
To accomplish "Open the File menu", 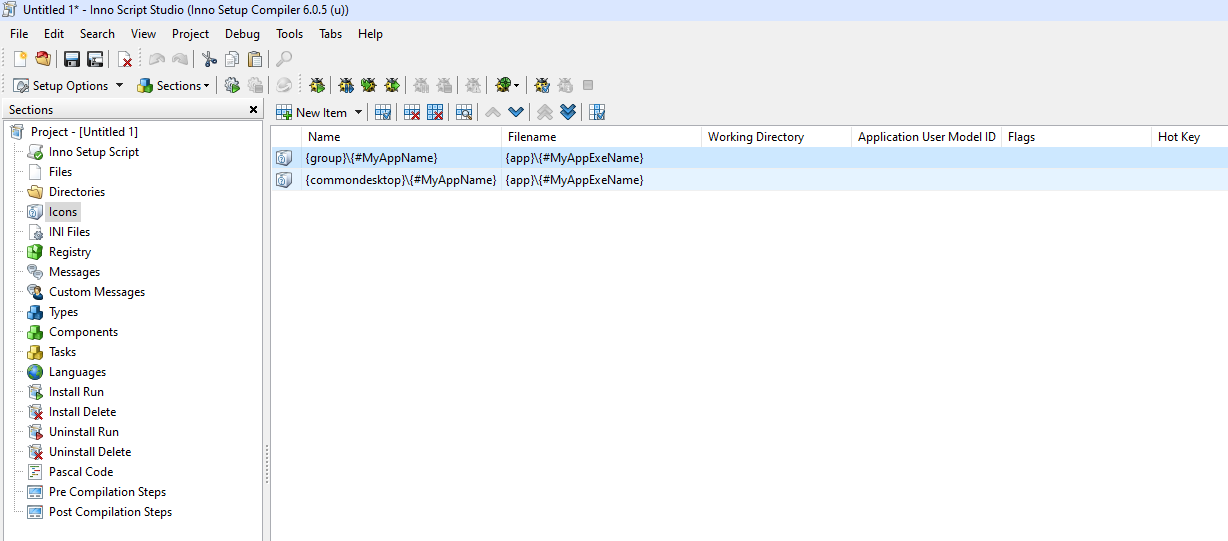I will point(19,33).
